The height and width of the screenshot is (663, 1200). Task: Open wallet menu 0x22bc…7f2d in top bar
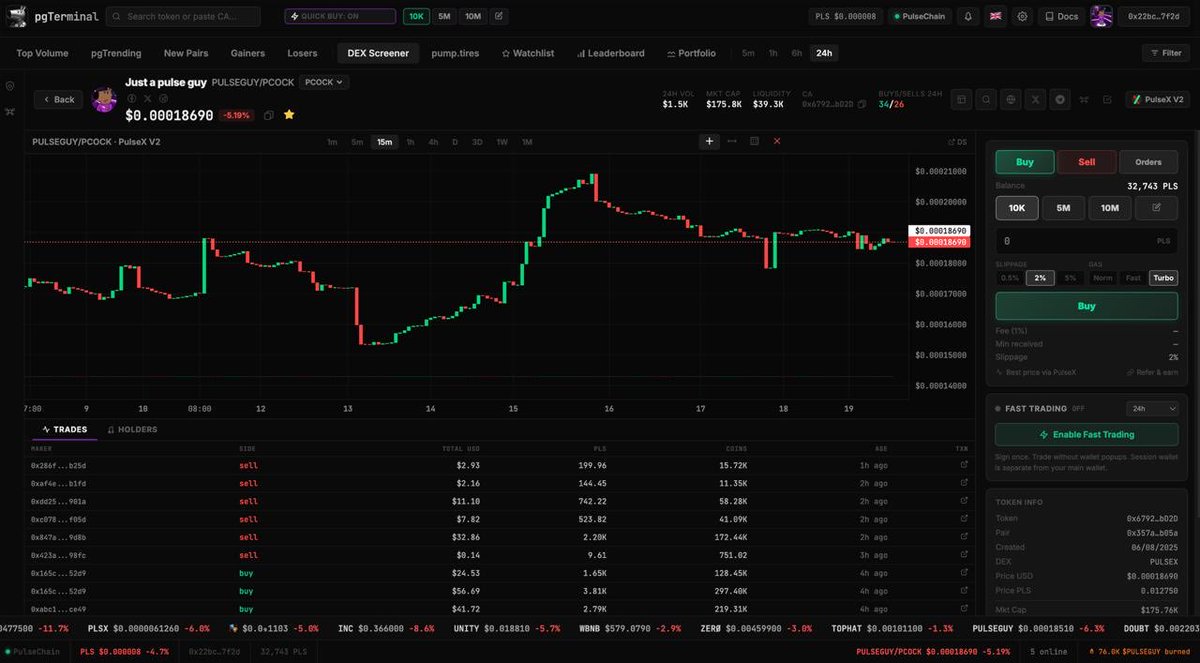pos(1154,16)
